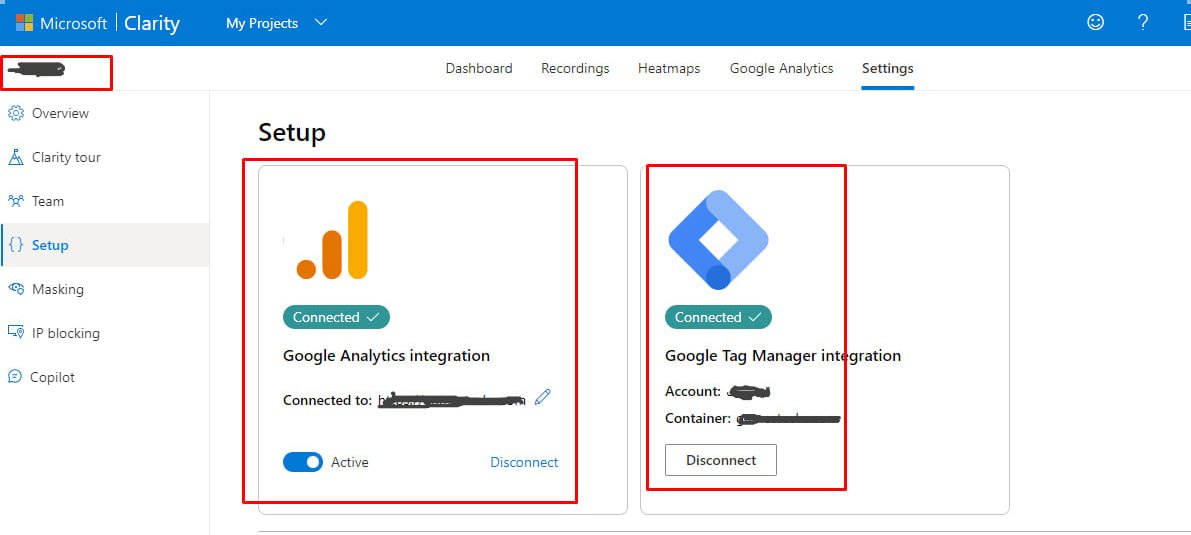1191x535 pixels.
Task: Click the Google Tag Manager logo
Action: [x=719, y=240]
